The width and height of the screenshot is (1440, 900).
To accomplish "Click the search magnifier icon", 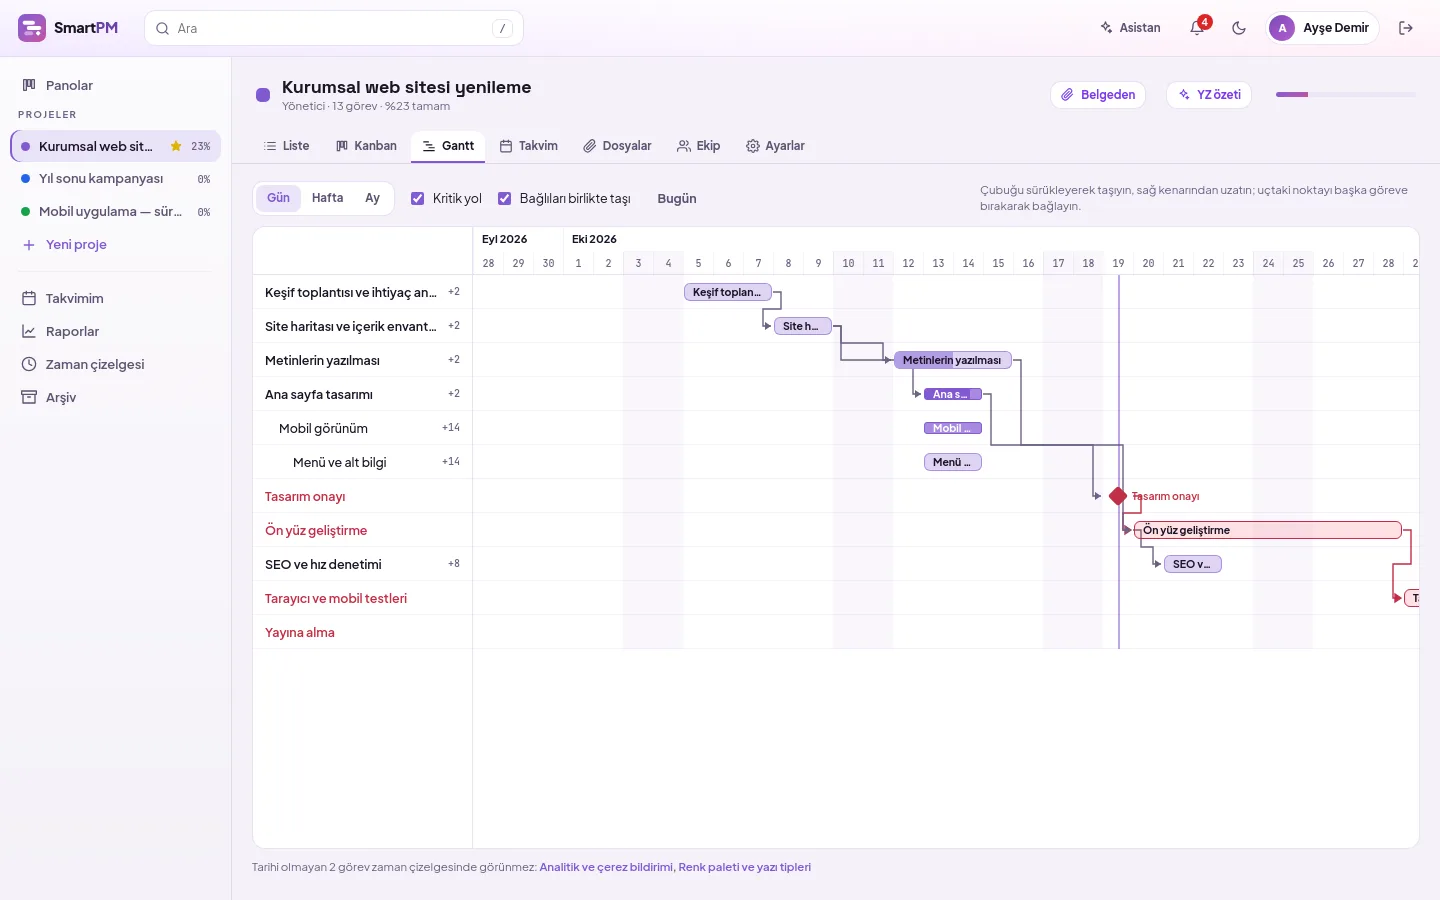I will point(162,29).
